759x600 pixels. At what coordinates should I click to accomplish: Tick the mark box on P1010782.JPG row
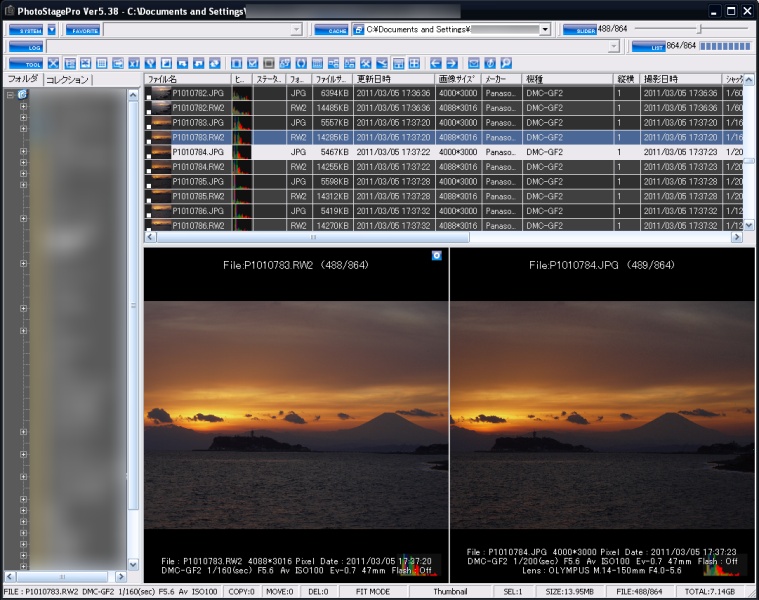point(149,97)
